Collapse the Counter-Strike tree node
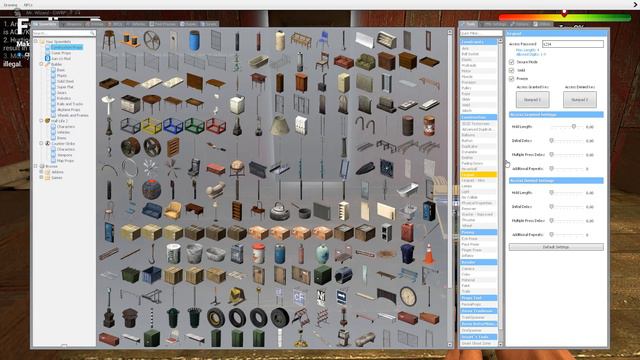The image size is (640, 360). 41,144
